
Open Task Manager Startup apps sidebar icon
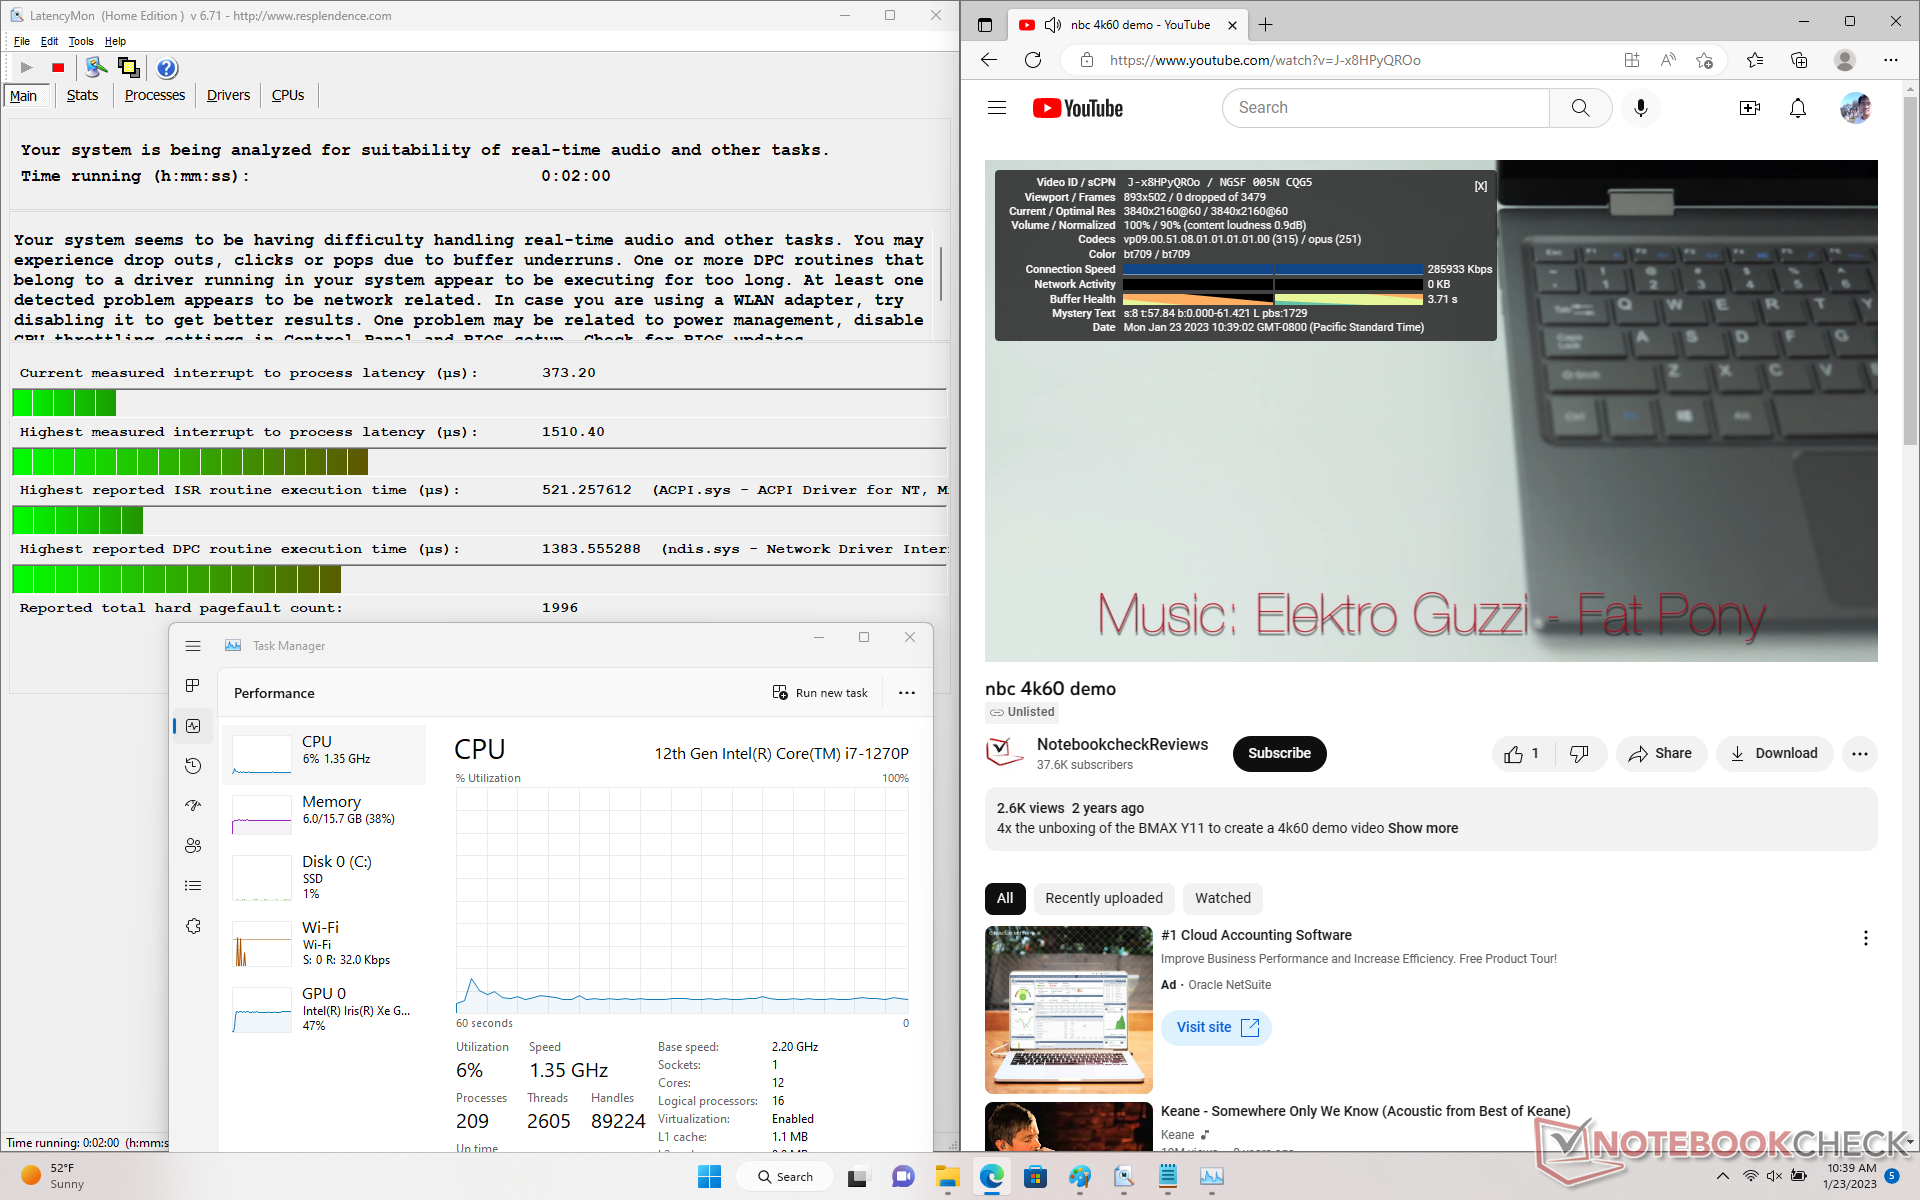pyautogui.click(x=193, y=806)
